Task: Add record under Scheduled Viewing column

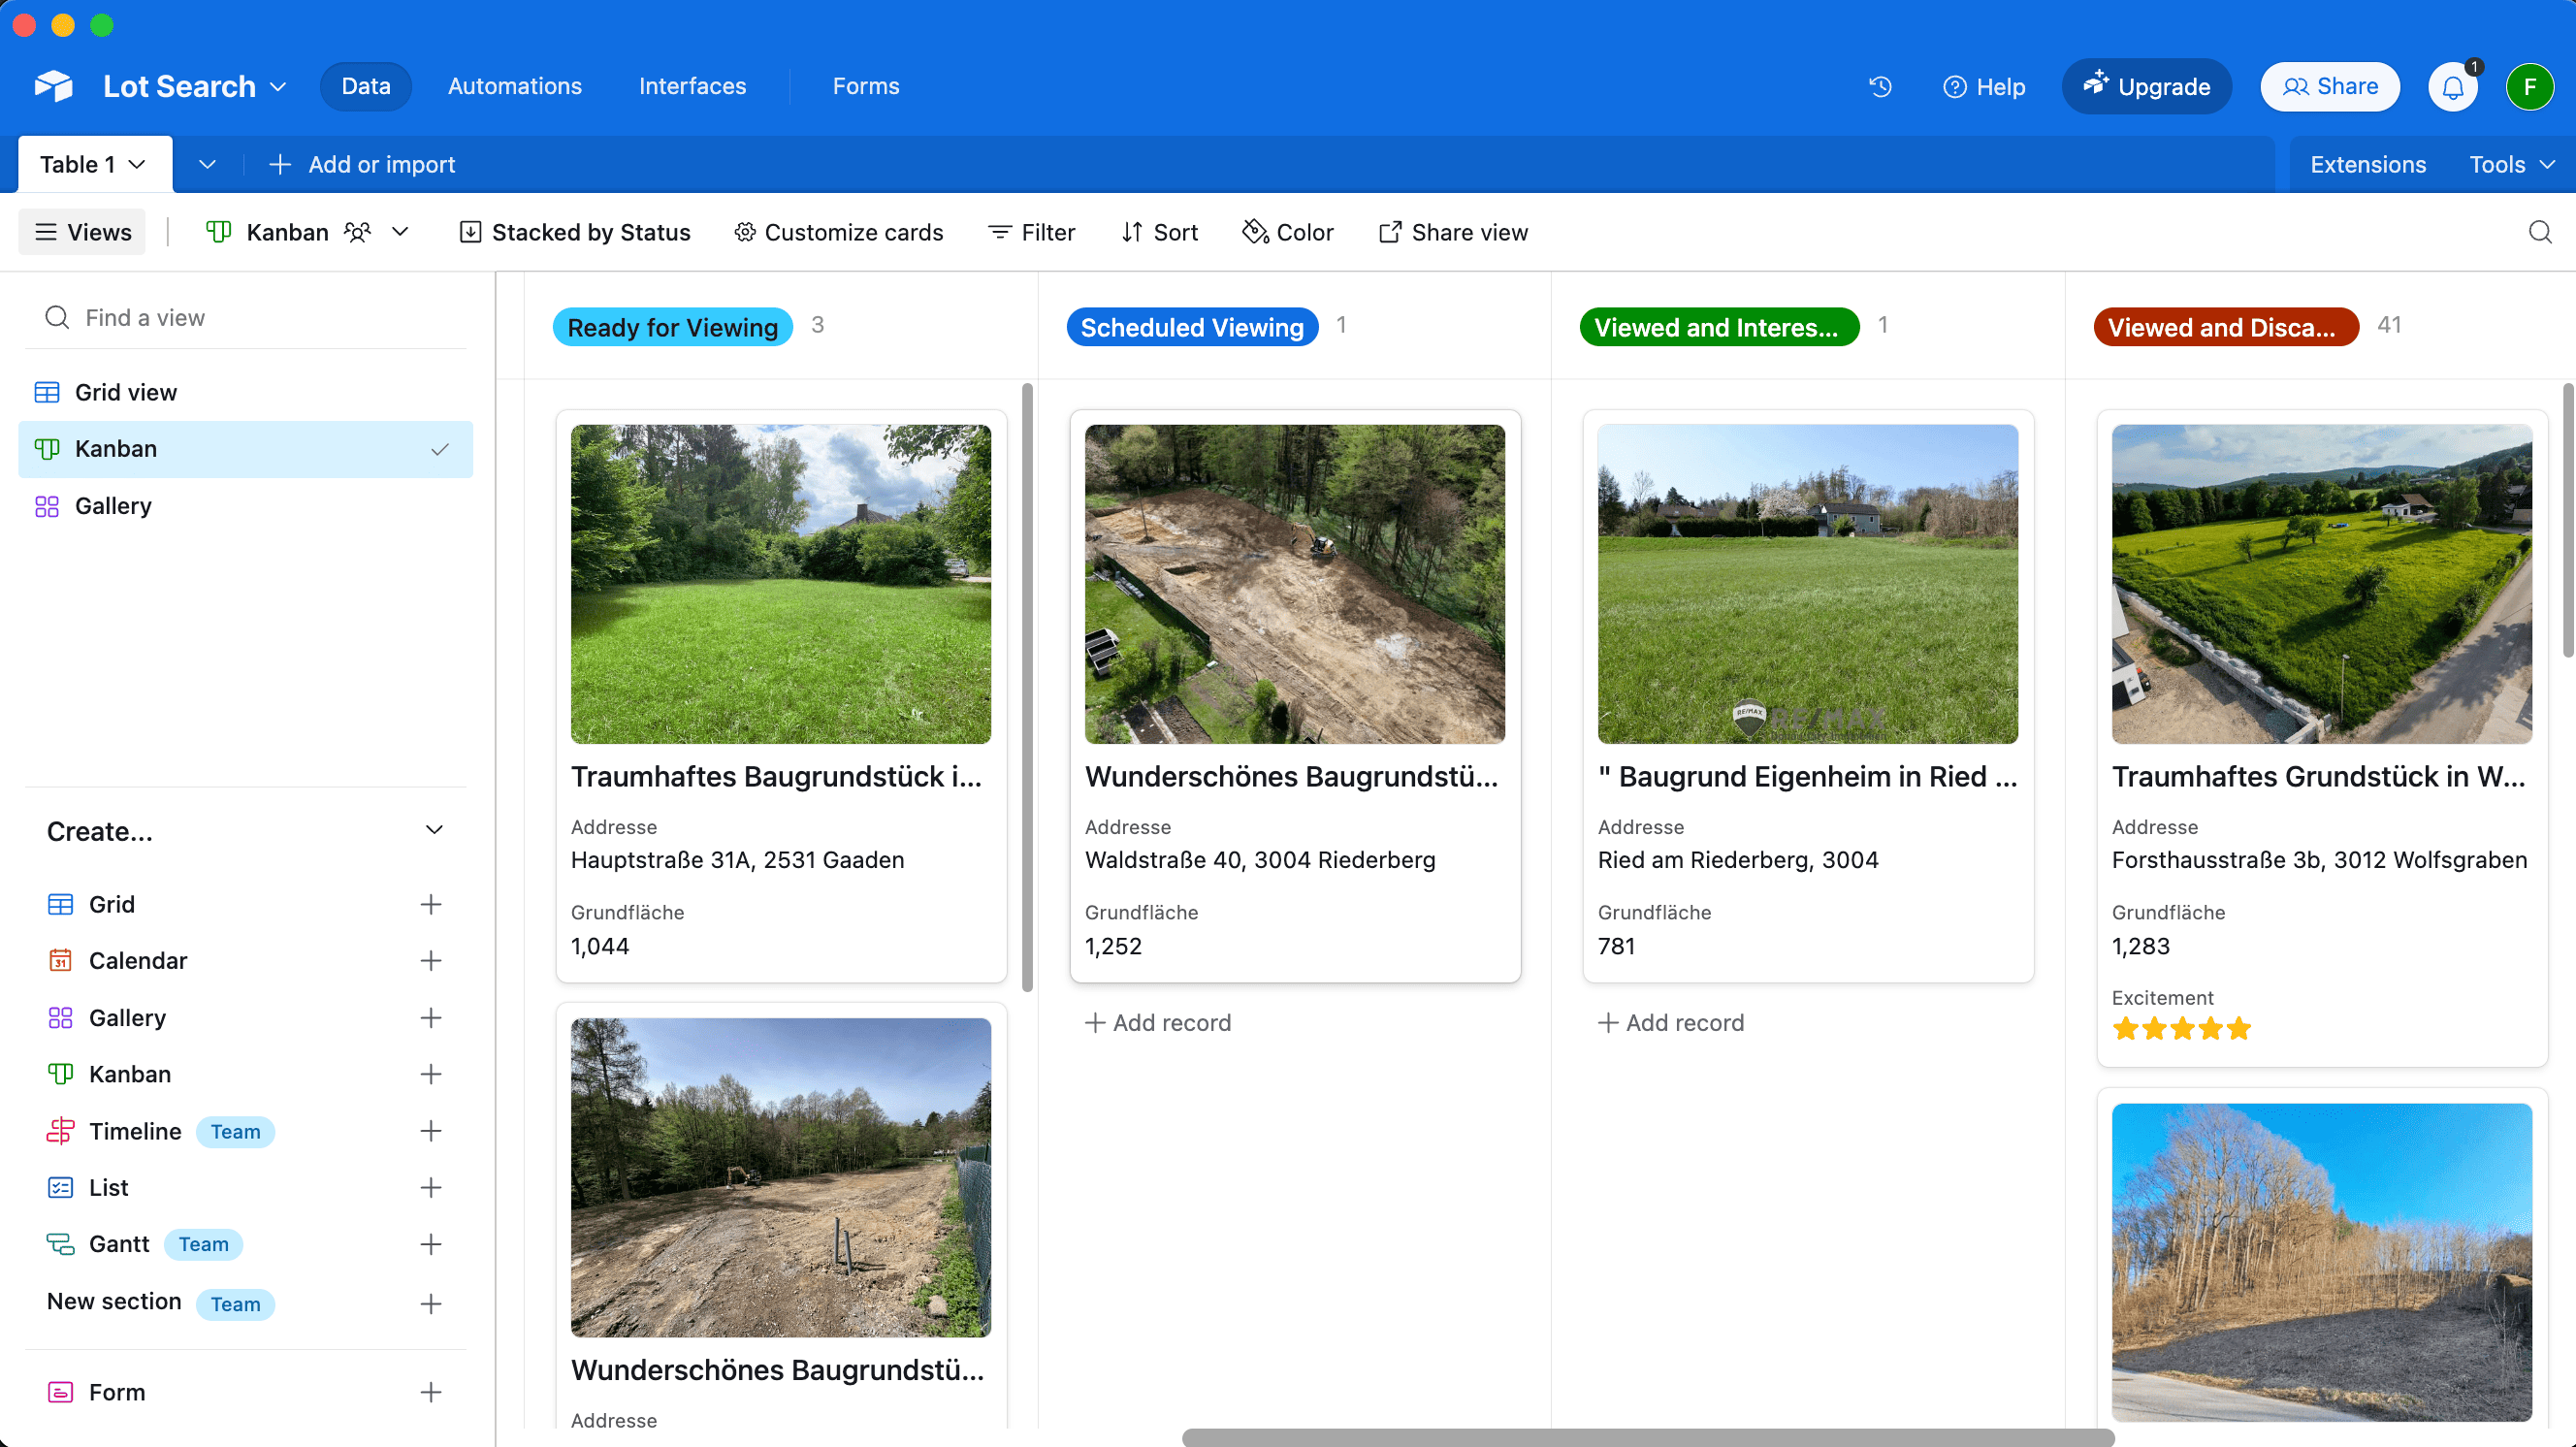Action: coord(1158,1022)
